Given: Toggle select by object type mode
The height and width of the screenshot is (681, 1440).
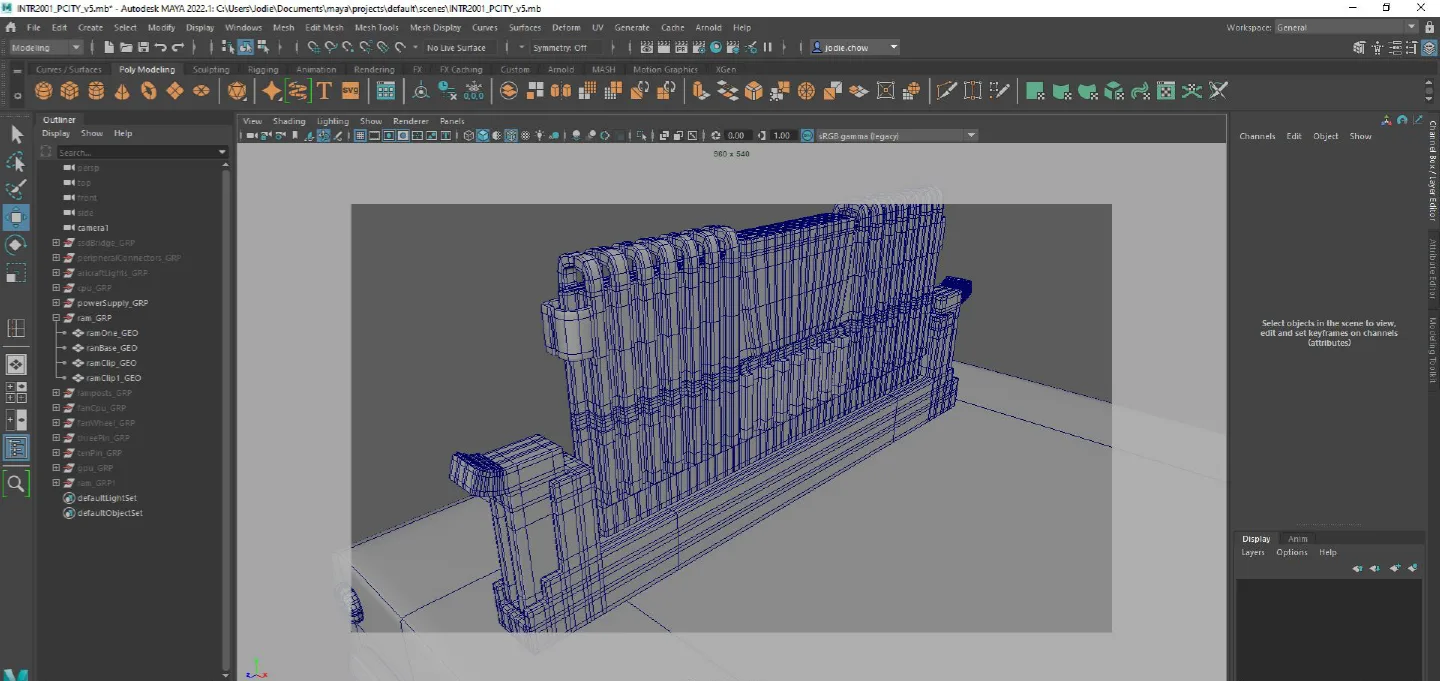Looking at the screenshot, I should 245,47.
